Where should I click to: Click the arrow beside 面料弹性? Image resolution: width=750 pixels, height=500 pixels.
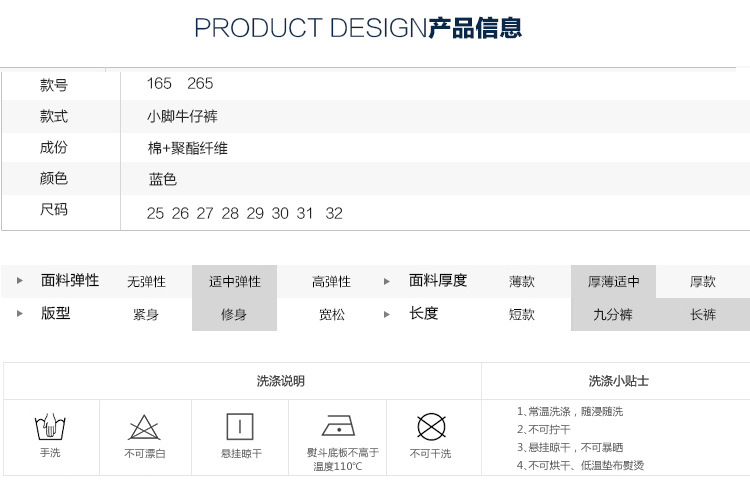coord(20,280)
